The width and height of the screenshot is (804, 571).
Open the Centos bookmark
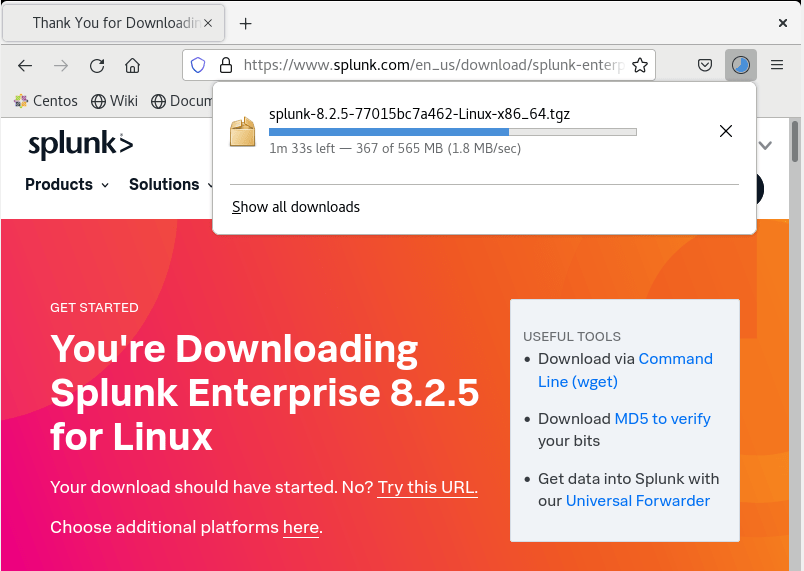point(46,101)
